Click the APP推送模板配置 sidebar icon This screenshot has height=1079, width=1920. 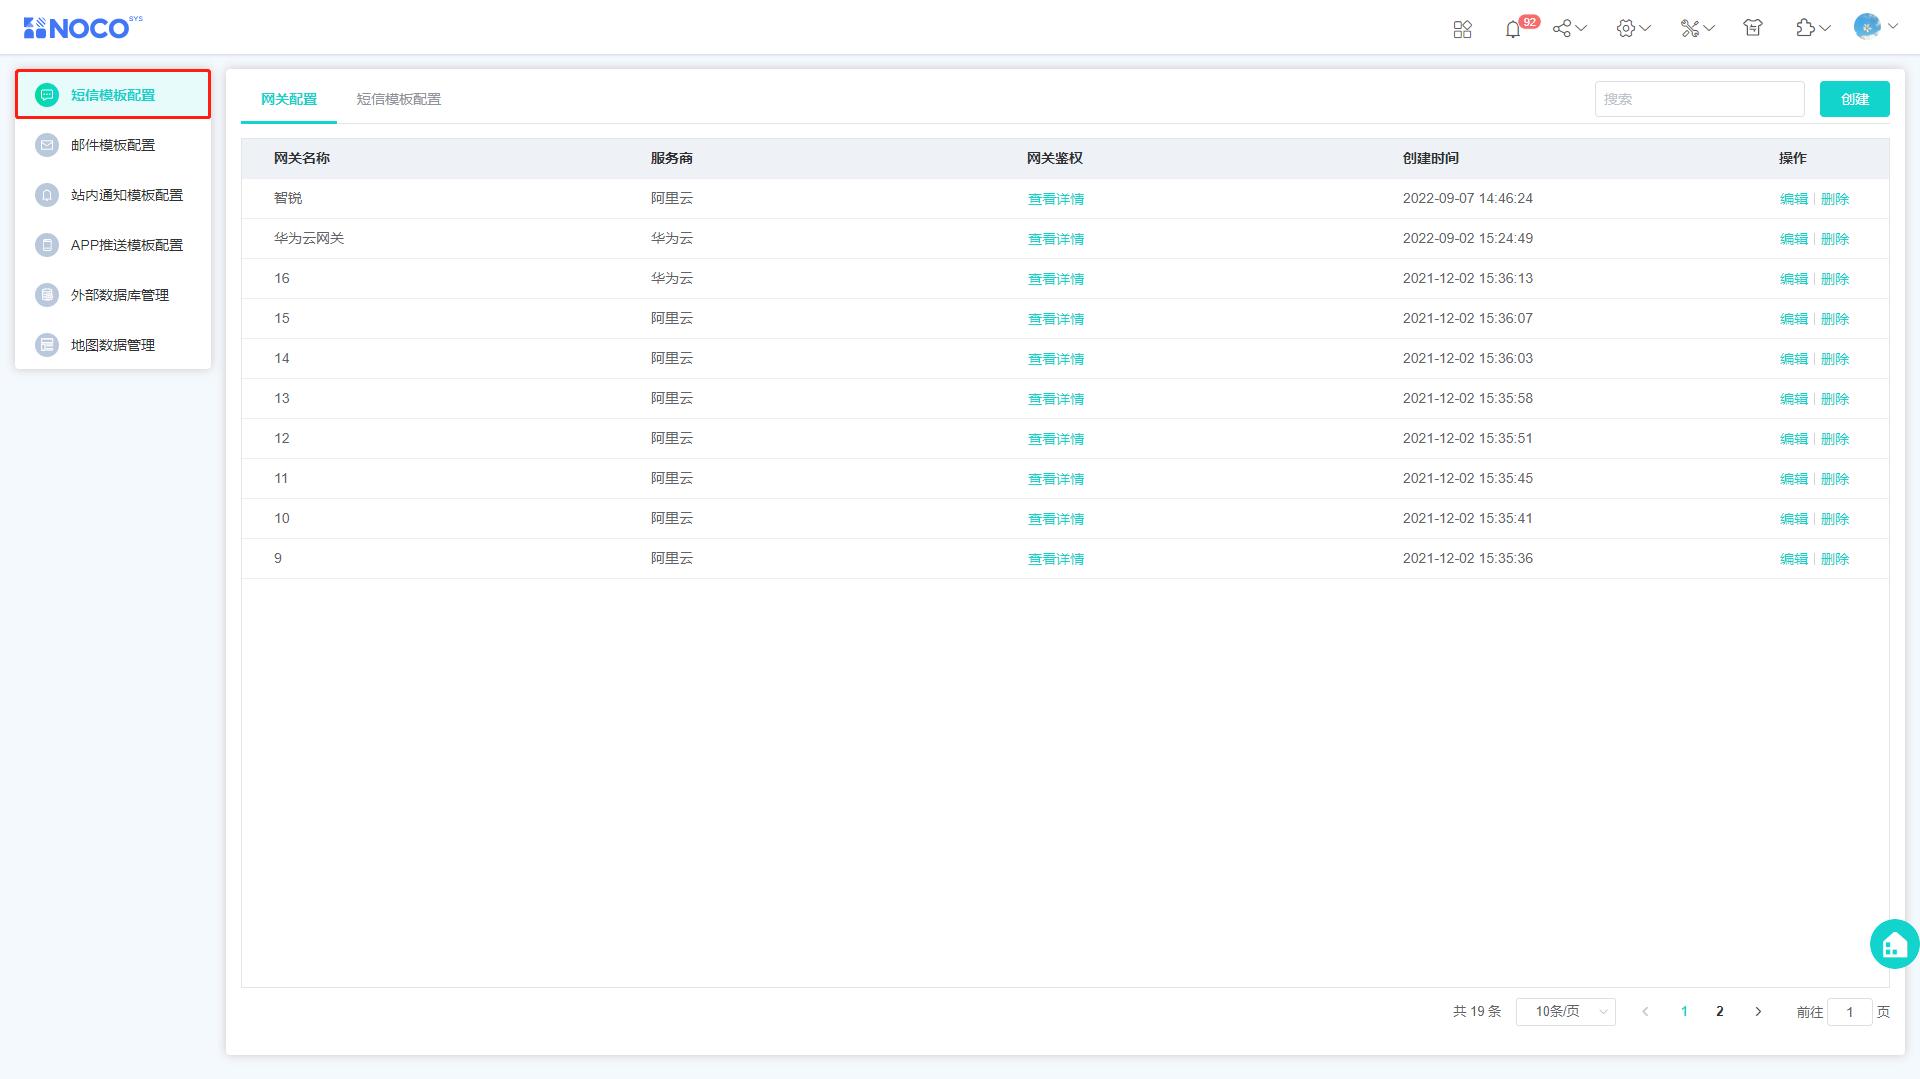[47, 245]
